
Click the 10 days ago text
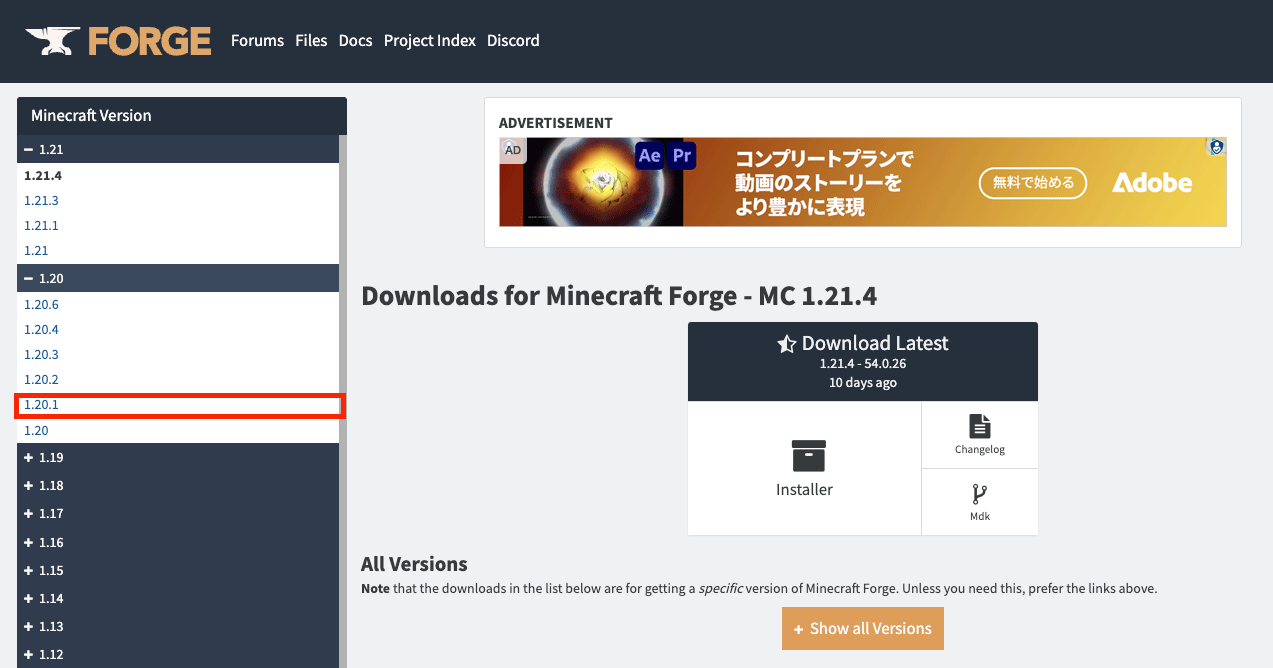tap(863, 383)
